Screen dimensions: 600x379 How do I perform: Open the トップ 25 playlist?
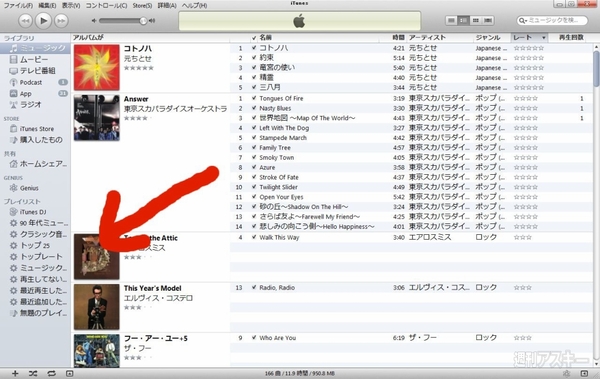(35, 245)
